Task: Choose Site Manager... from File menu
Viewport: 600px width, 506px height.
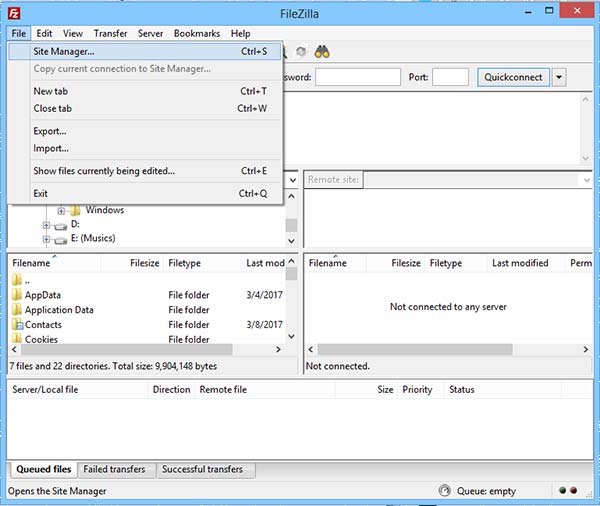Action: coord(145,51)
